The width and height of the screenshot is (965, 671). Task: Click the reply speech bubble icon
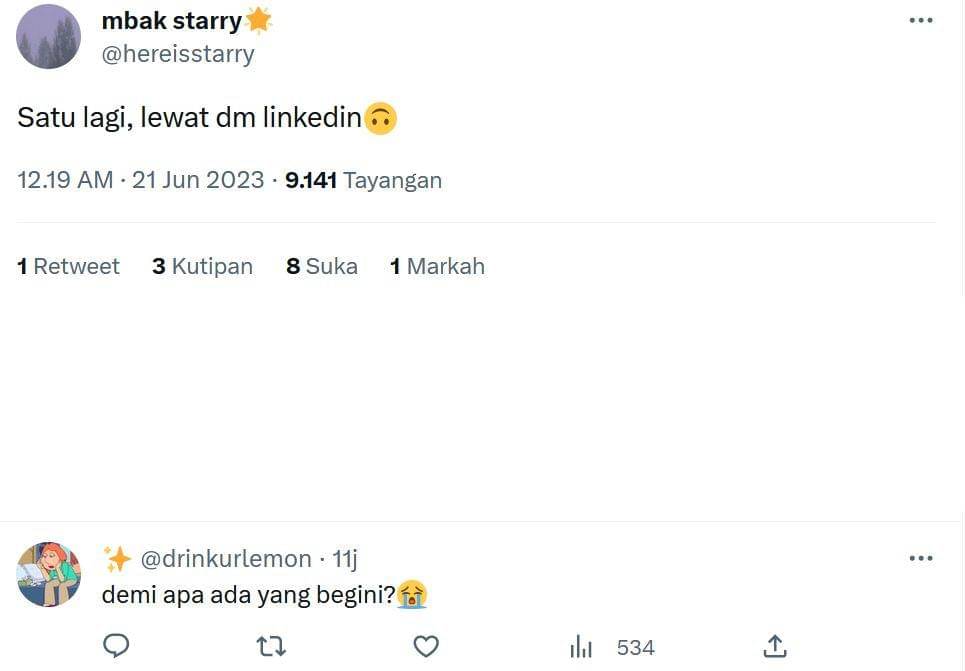(x=117, y=646)
